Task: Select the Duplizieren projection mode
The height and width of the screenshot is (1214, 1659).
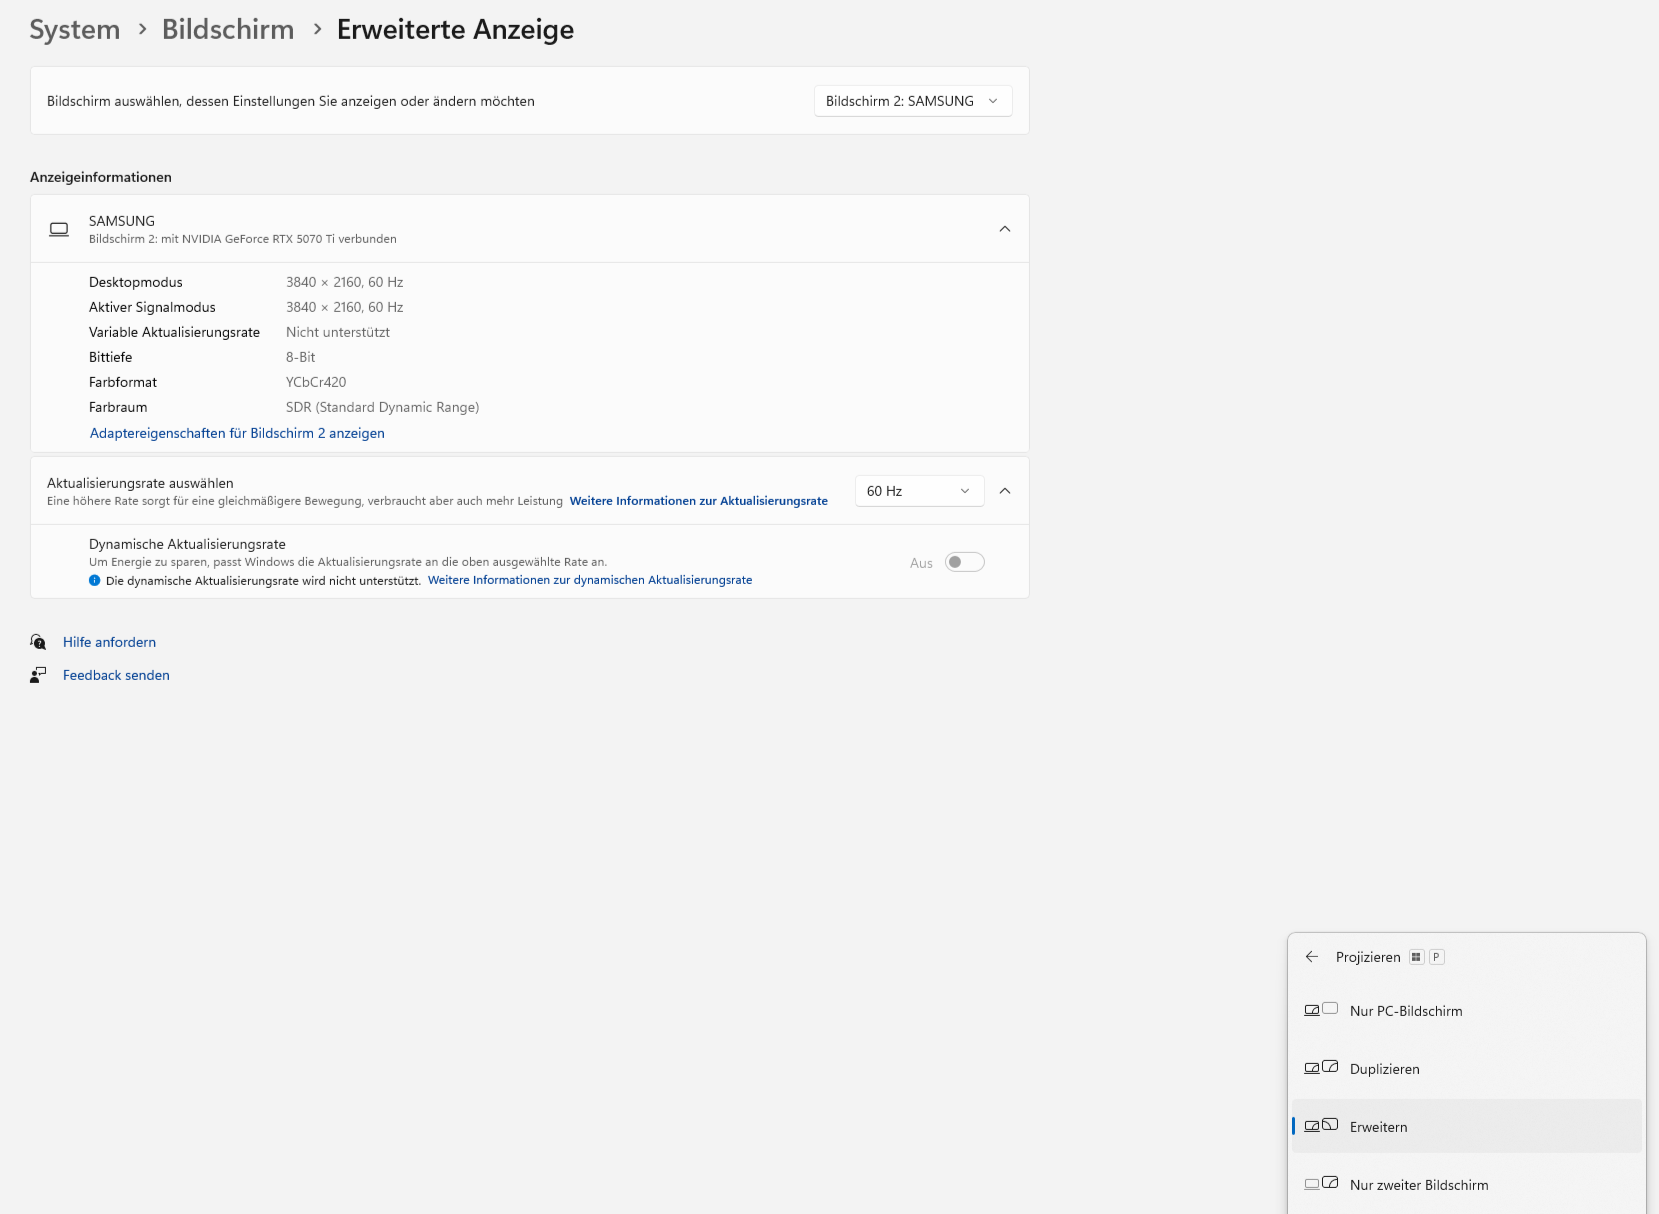Action: [x=1385, y=1068]
